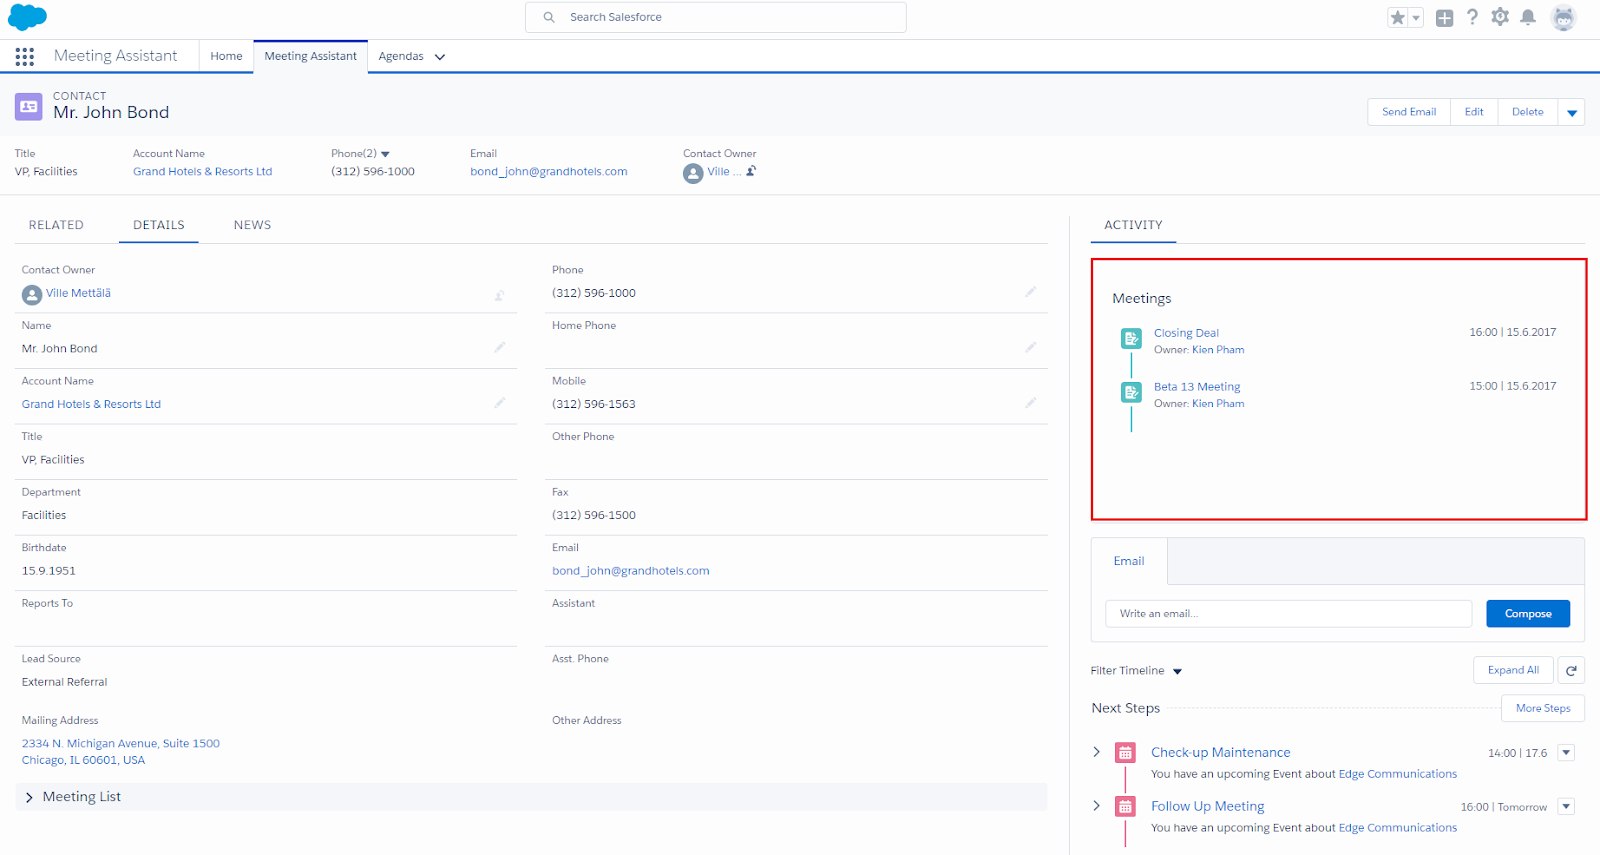Viewport: 1600px width, 855px height.
Task: Open the Check-up Maintenance event link
Action: point(1220,753)
